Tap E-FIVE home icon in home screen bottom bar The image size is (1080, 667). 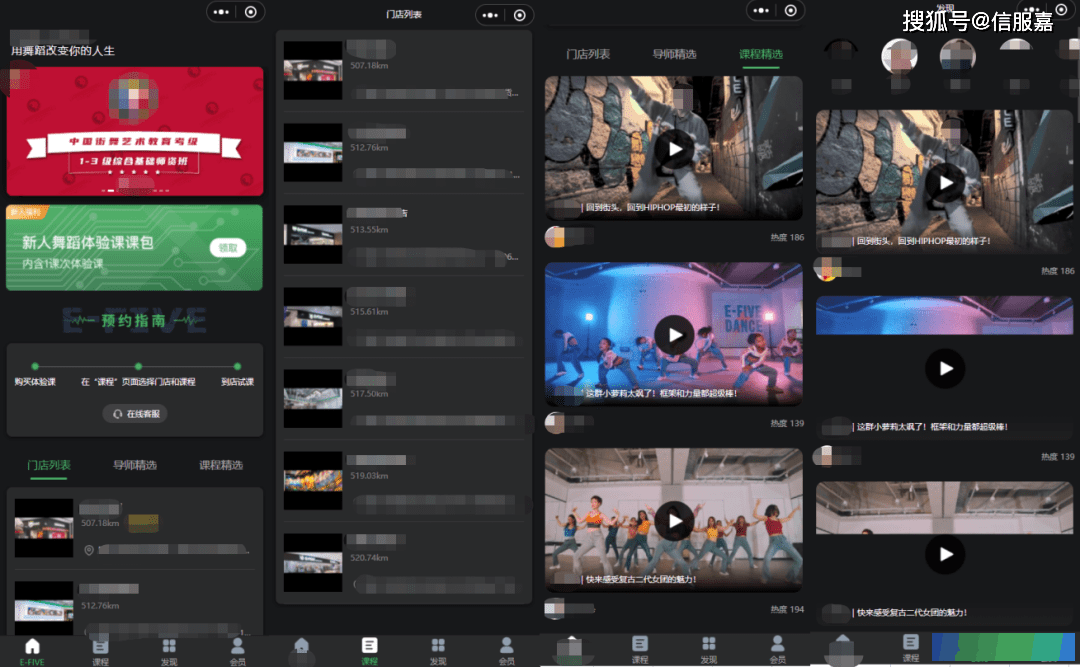32,651
